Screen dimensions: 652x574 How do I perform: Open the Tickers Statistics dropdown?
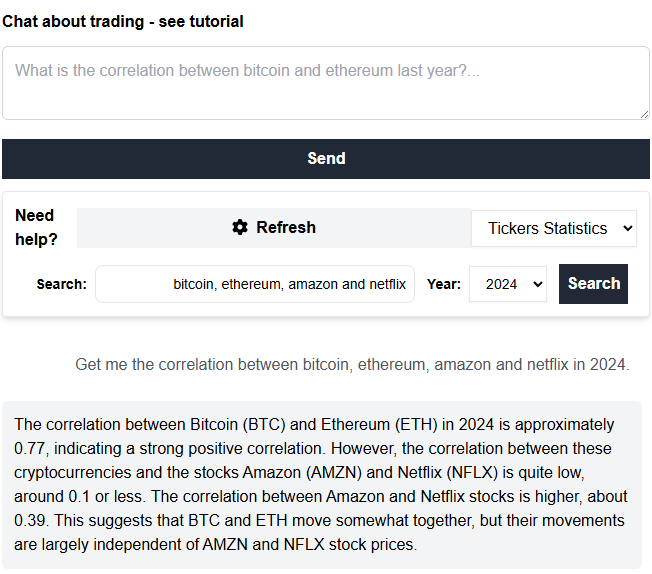click(554, 228)
